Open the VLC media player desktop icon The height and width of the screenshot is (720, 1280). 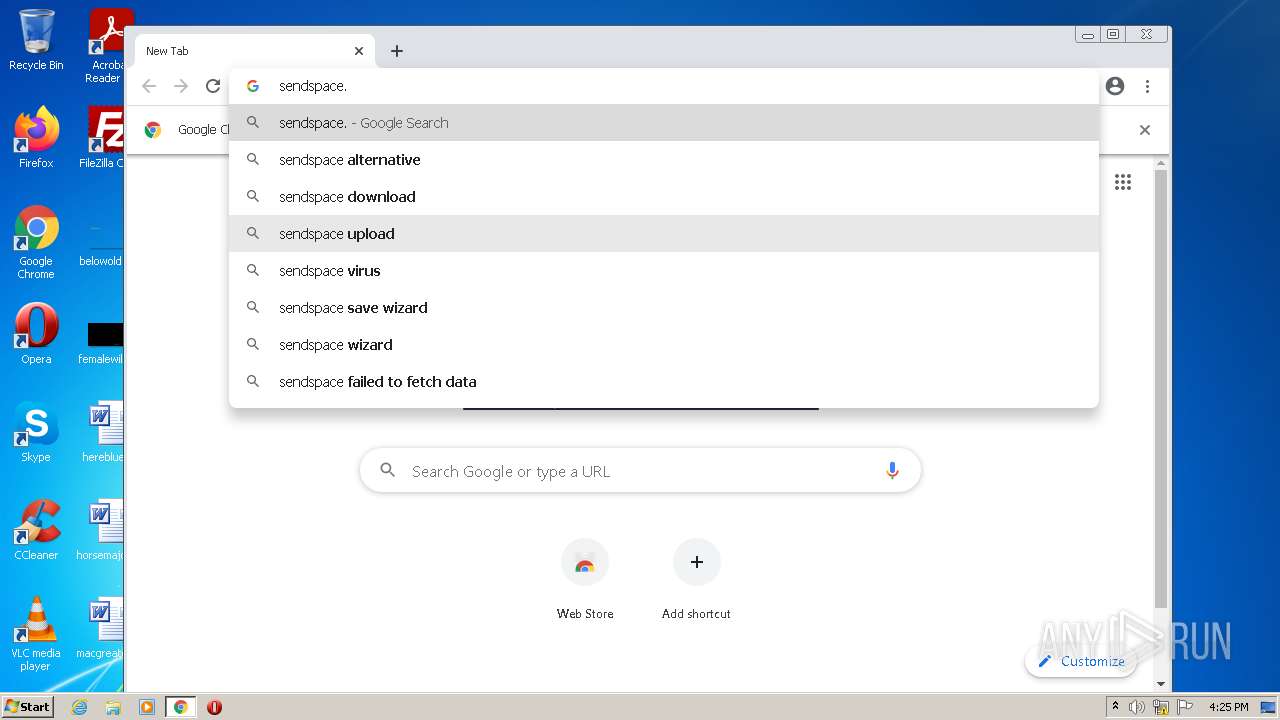(x=36, y=634)
